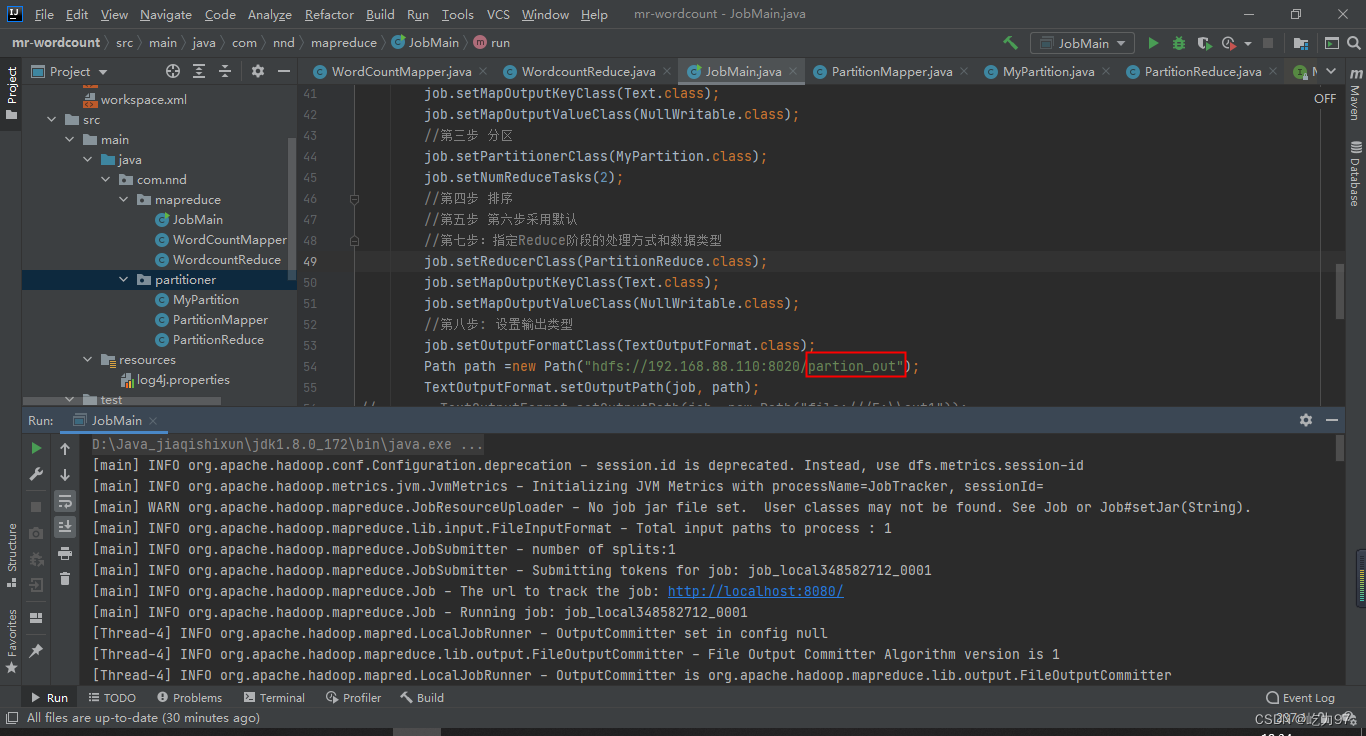The width and height of the screenshot is (1366, 736).
Task: Select log4j.properties in project tree
Action: point(183,379)
